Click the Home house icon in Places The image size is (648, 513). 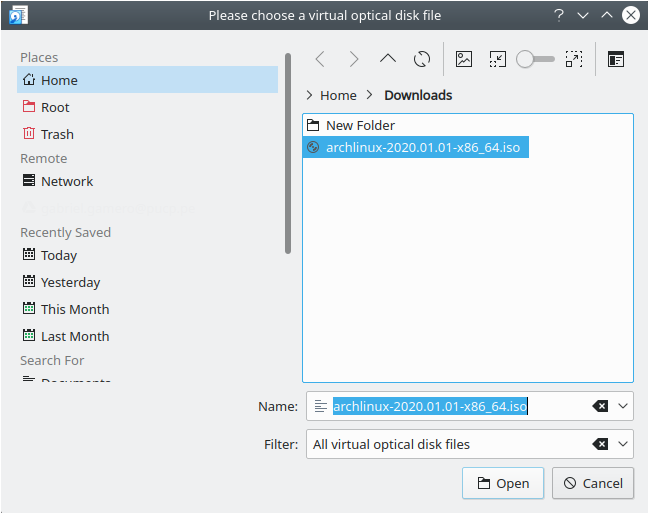29,79
